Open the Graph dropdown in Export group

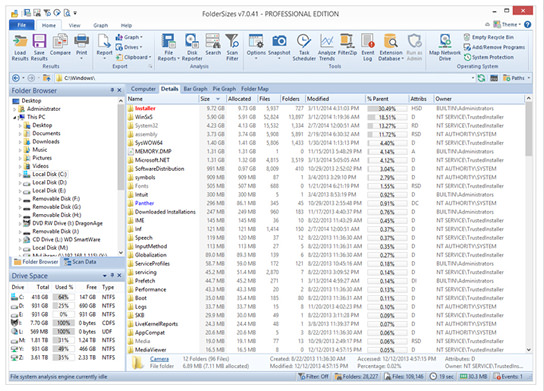point(129,37)
